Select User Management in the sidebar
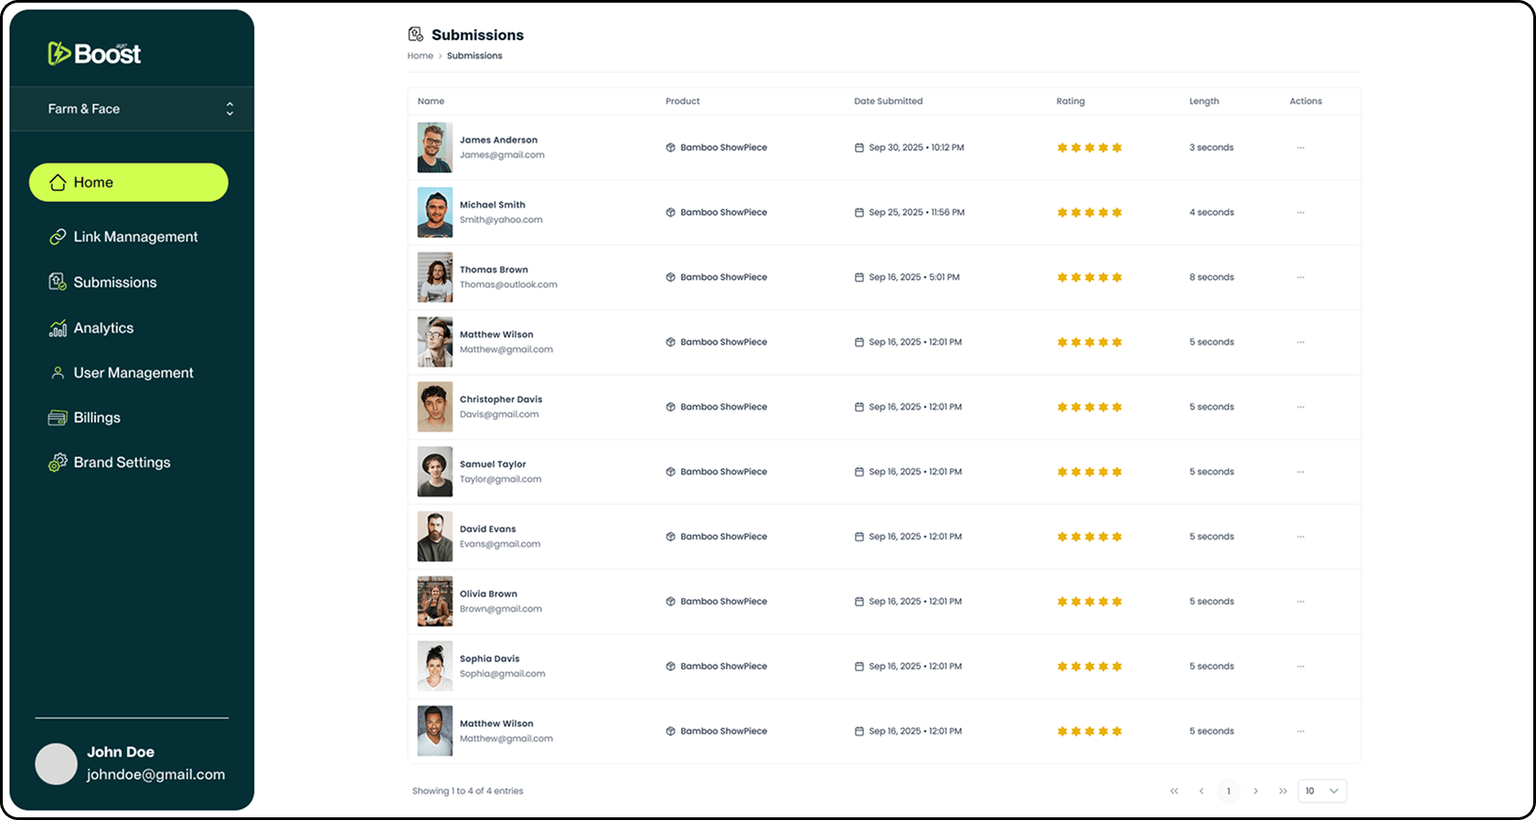Screen dimensions: 1536x820 point(132,373)
